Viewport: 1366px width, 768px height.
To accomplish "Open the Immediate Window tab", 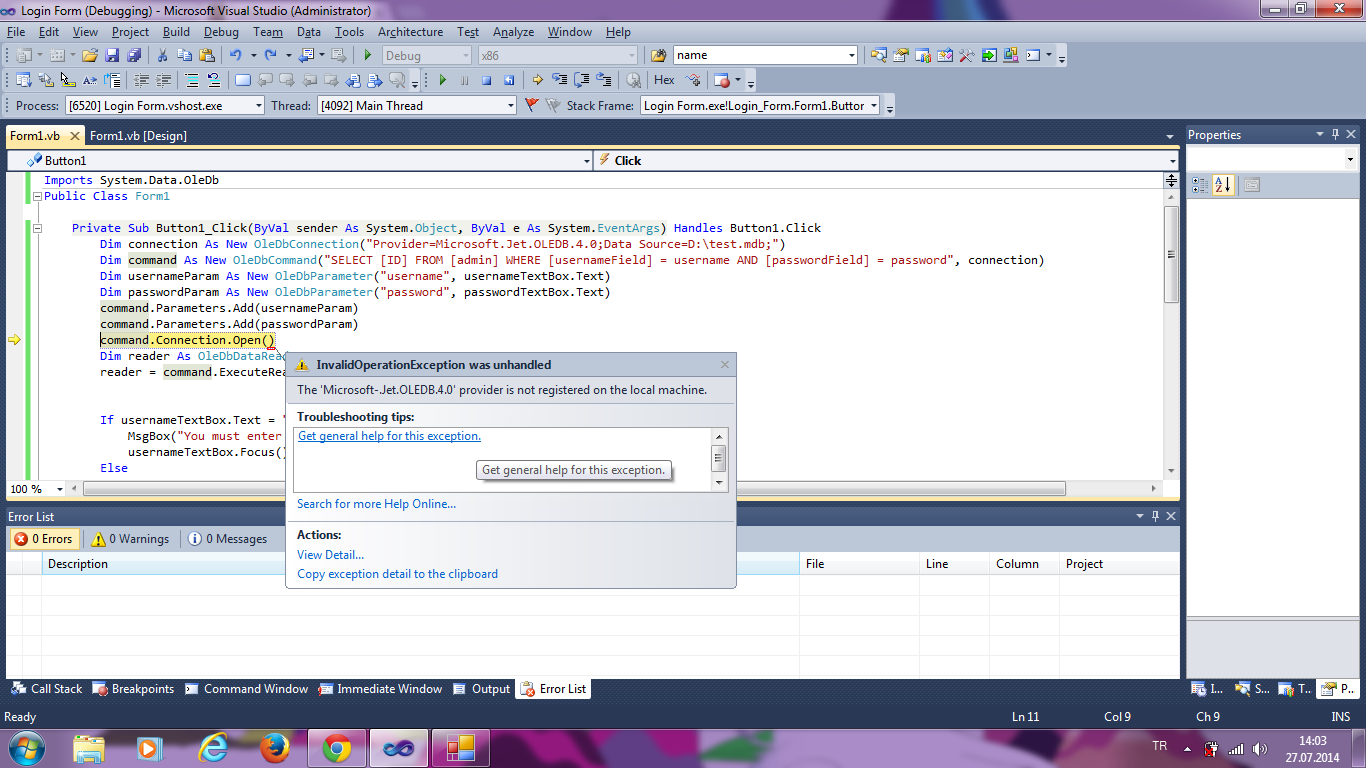I will click(380, 689).
